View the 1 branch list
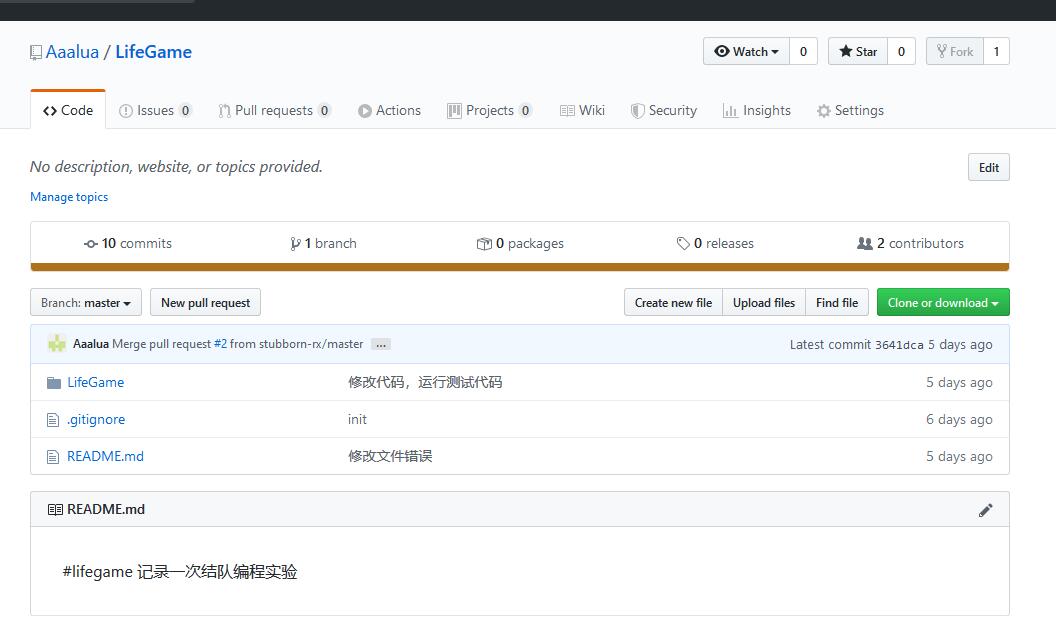 click(x=323, y=243)
